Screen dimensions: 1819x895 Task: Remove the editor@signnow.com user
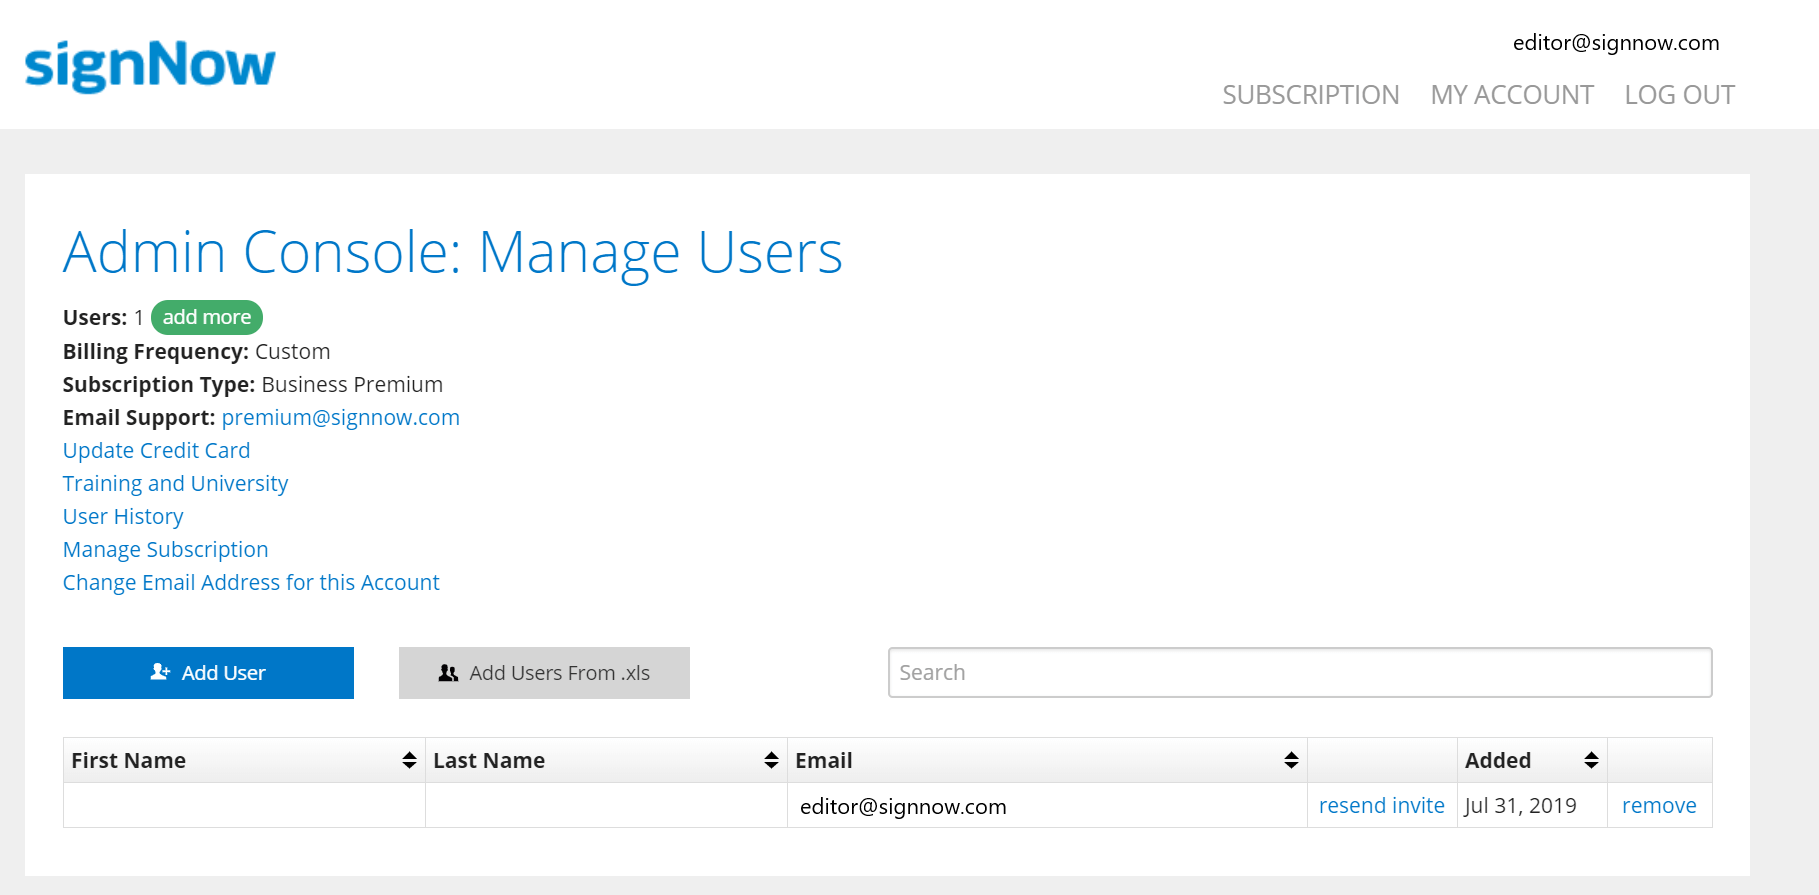pos(1658,806)
